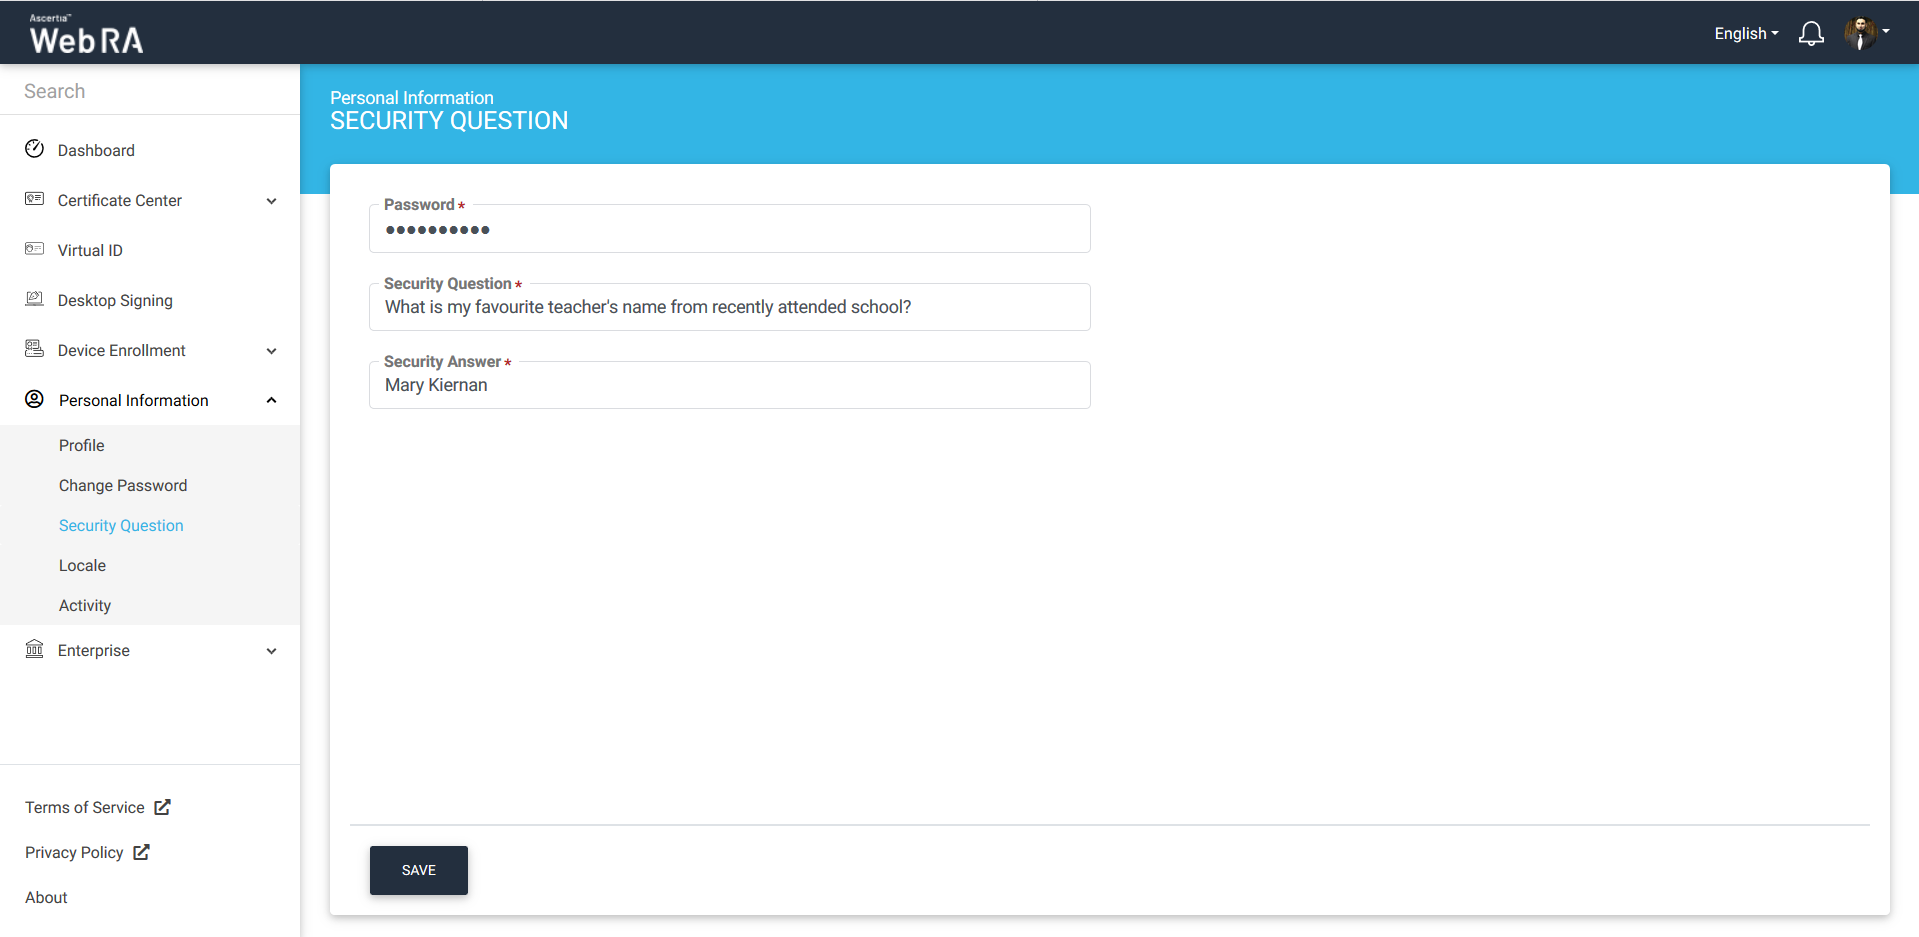The width and height of the screenshot is (1919, 937).
Task: Focus the Security Answer field
Action: click(x=729, y=386)
